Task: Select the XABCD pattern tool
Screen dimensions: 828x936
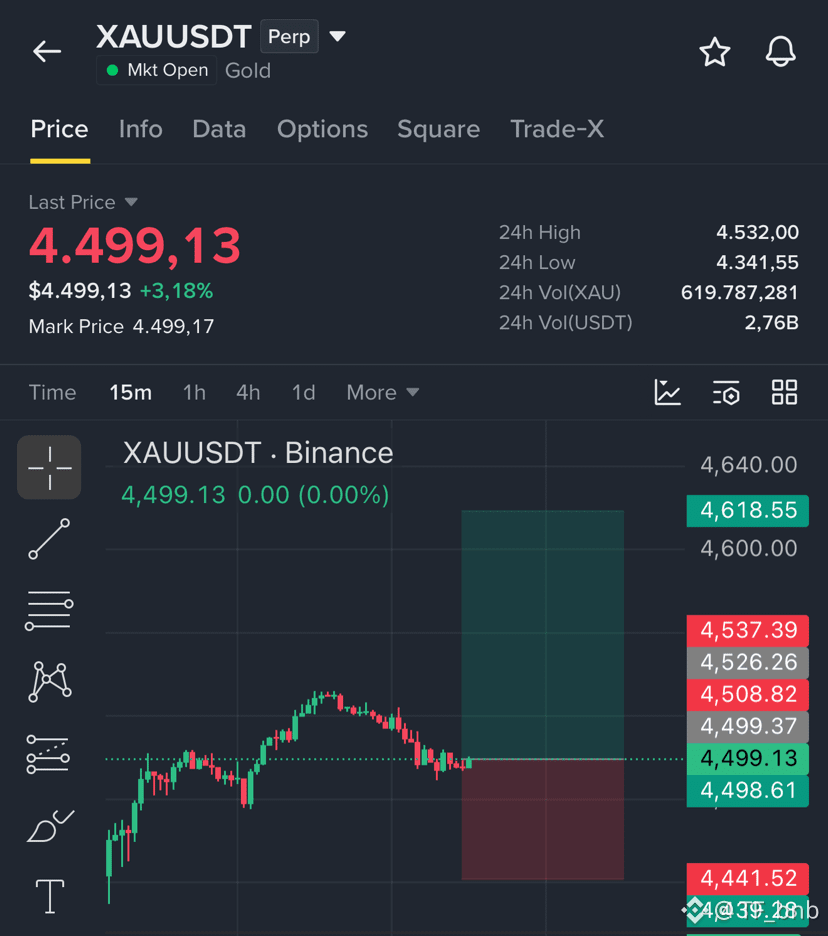Action: (50, 681)
